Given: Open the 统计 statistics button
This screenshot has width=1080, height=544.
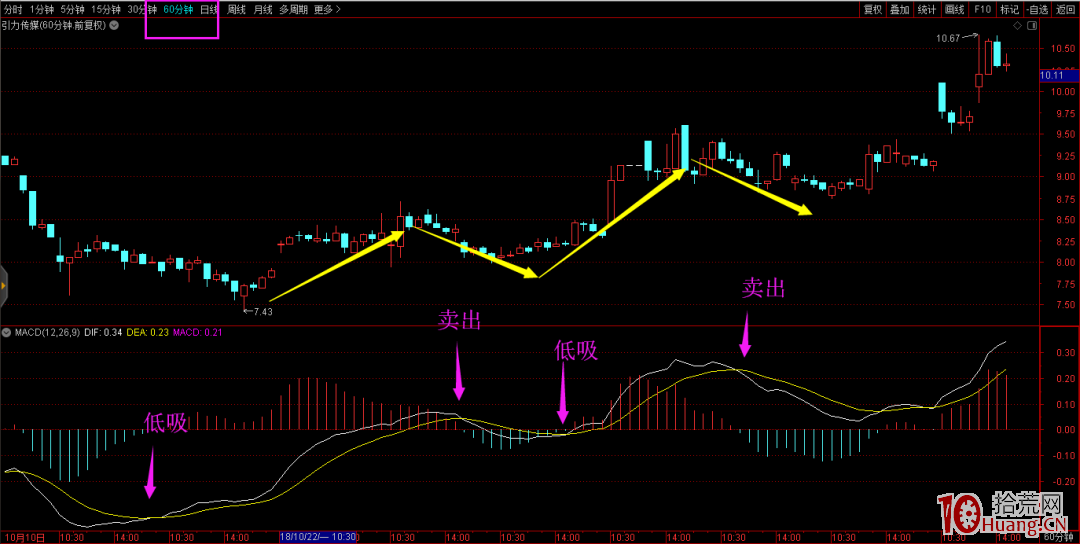Looking at the screenshot, I should (x=926, y=10).
